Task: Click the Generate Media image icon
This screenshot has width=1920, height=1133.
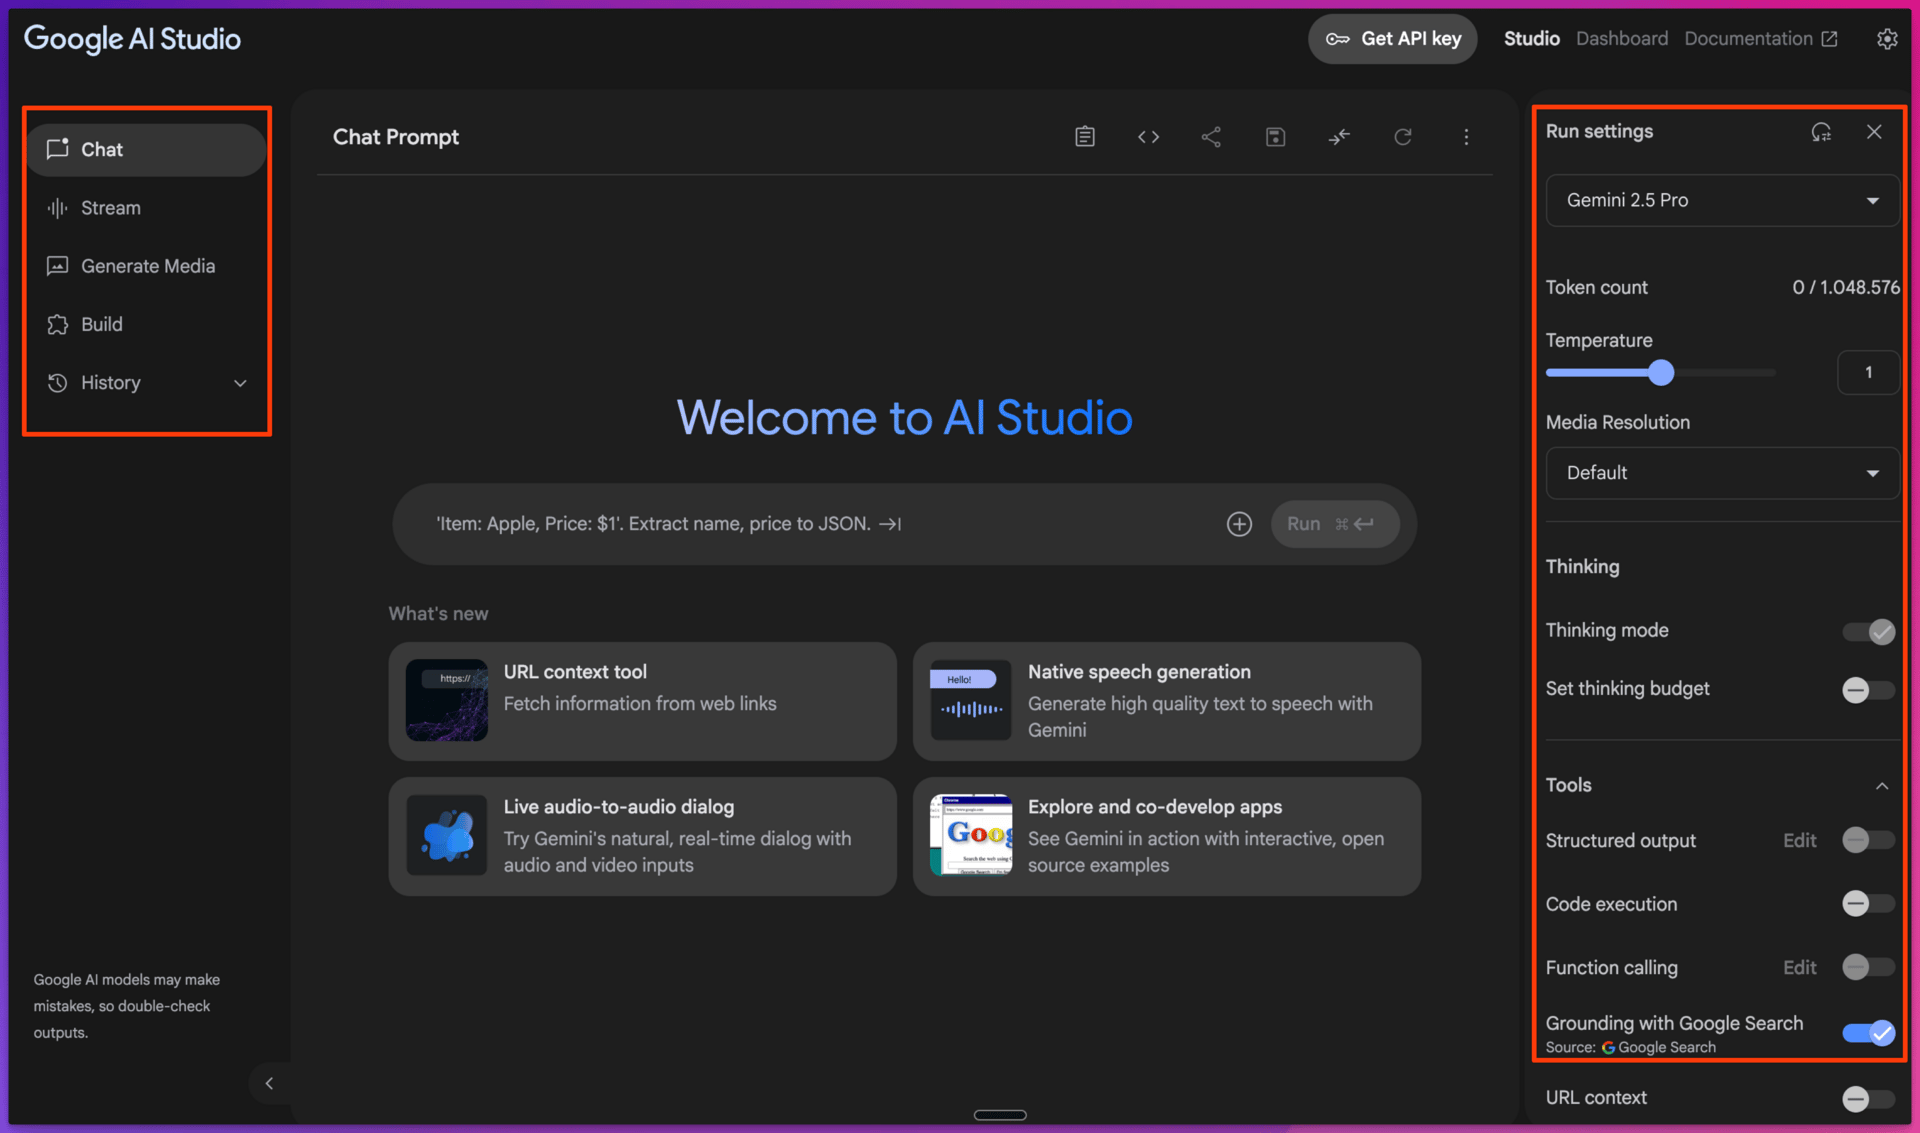Action: (58, 266)
